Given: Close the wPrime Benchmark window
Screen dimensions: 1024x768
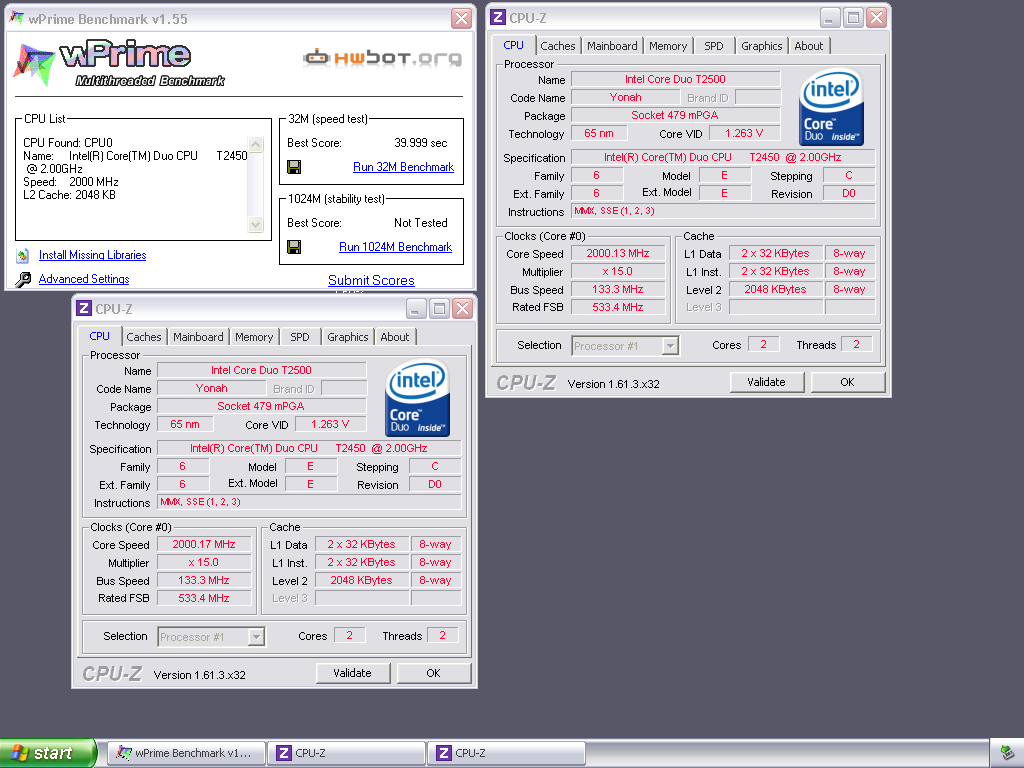Looking at the screenshot, I should (x=461, y=18).
